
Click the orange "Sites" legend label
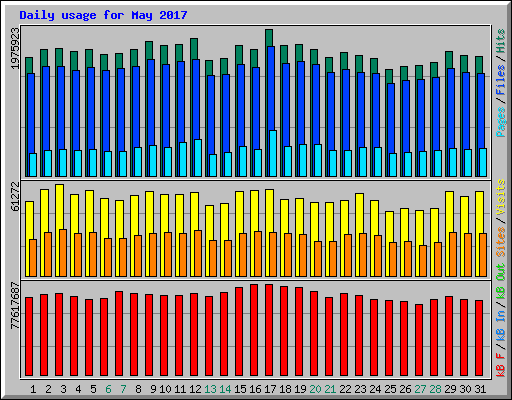click(x=501, y=242)
